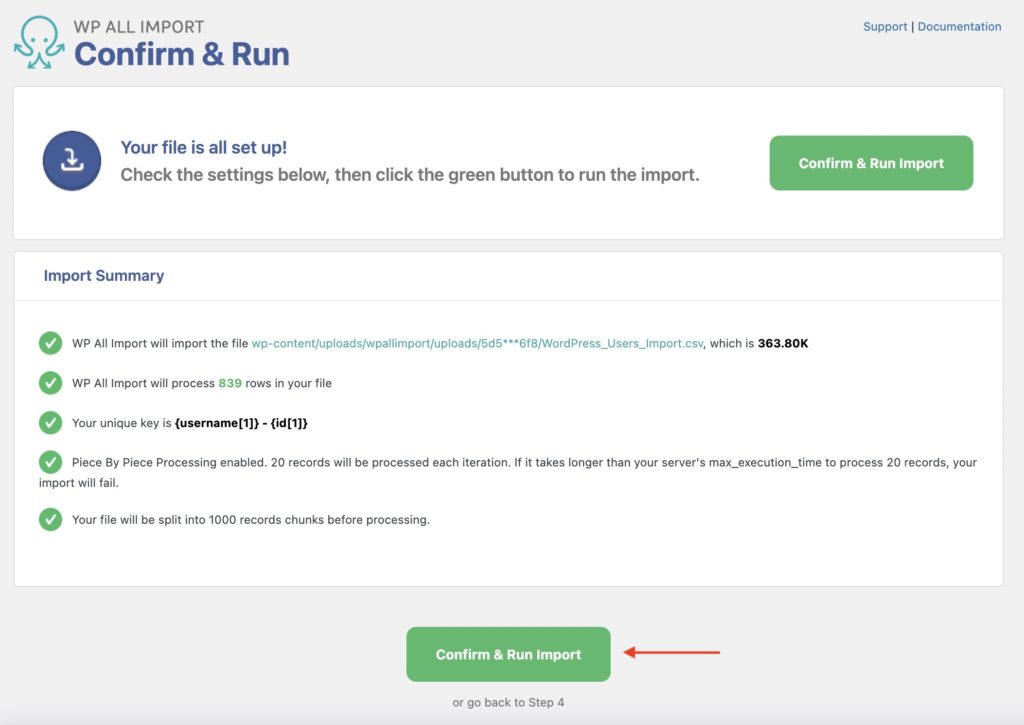Click the Import Summary header
The image size is (1024, 725).
pos(103,274)
